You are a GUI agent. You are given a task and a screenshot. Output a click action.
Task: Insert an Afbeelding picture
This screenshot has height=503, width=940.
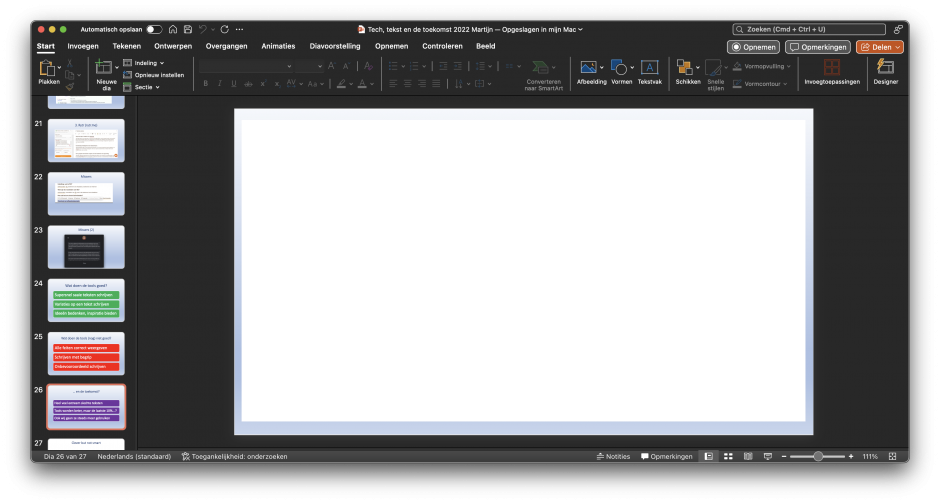coord(591,73)
